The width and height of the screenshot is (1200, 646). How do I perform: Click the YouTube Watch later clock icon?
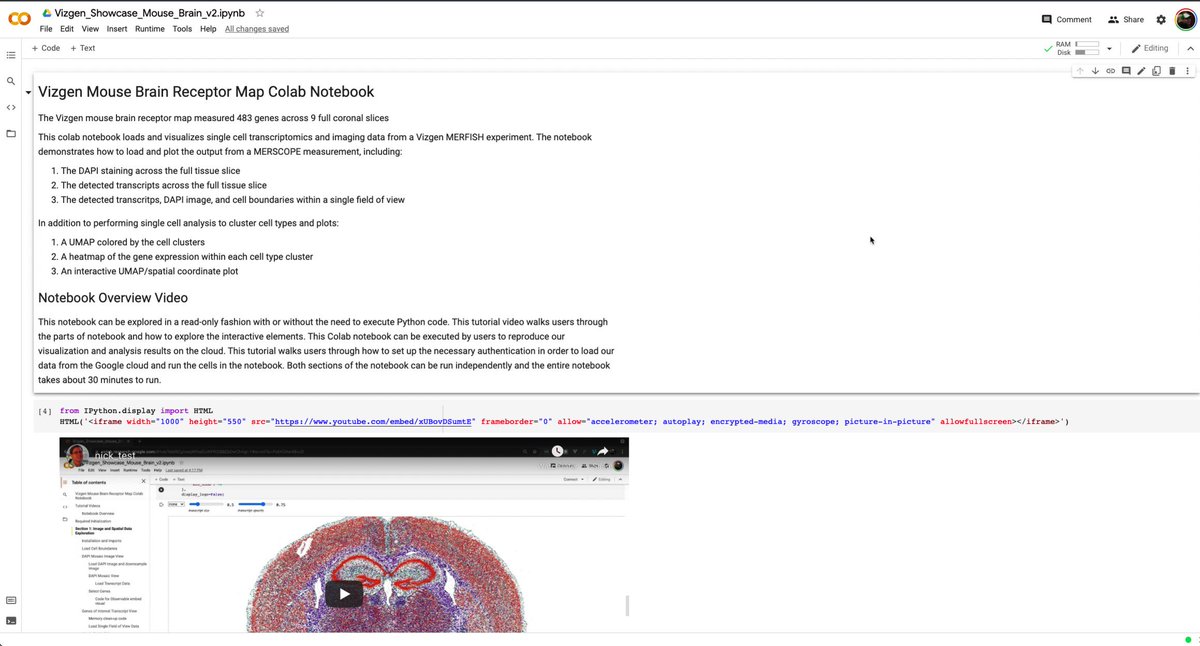coord(557,451)
